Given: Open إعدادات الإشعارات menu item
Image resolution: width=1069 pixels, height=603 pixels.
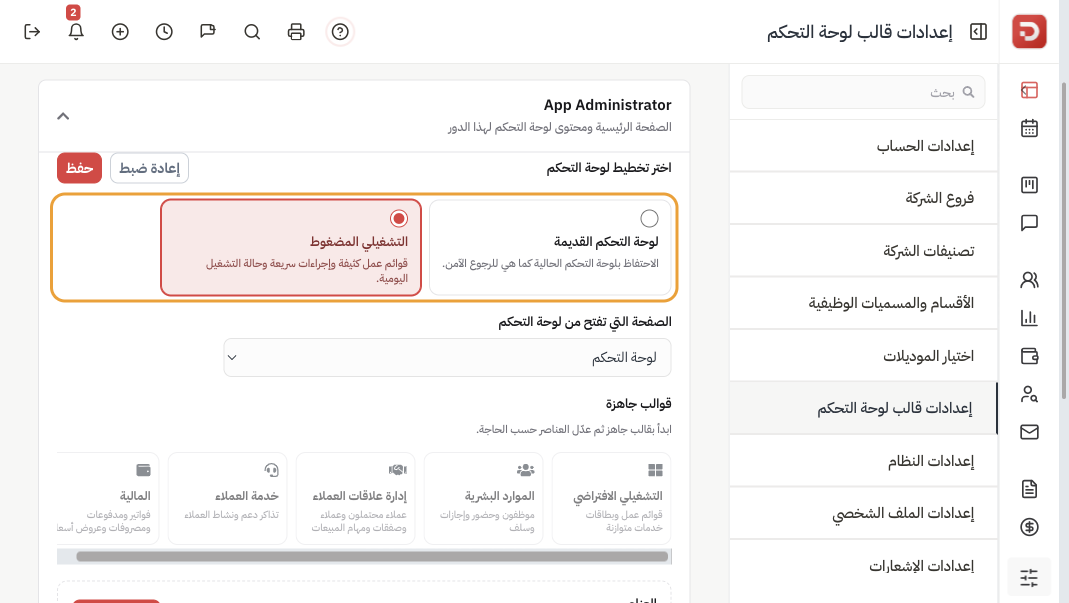Looking at the screenshot, I should (x=863, y=566).
